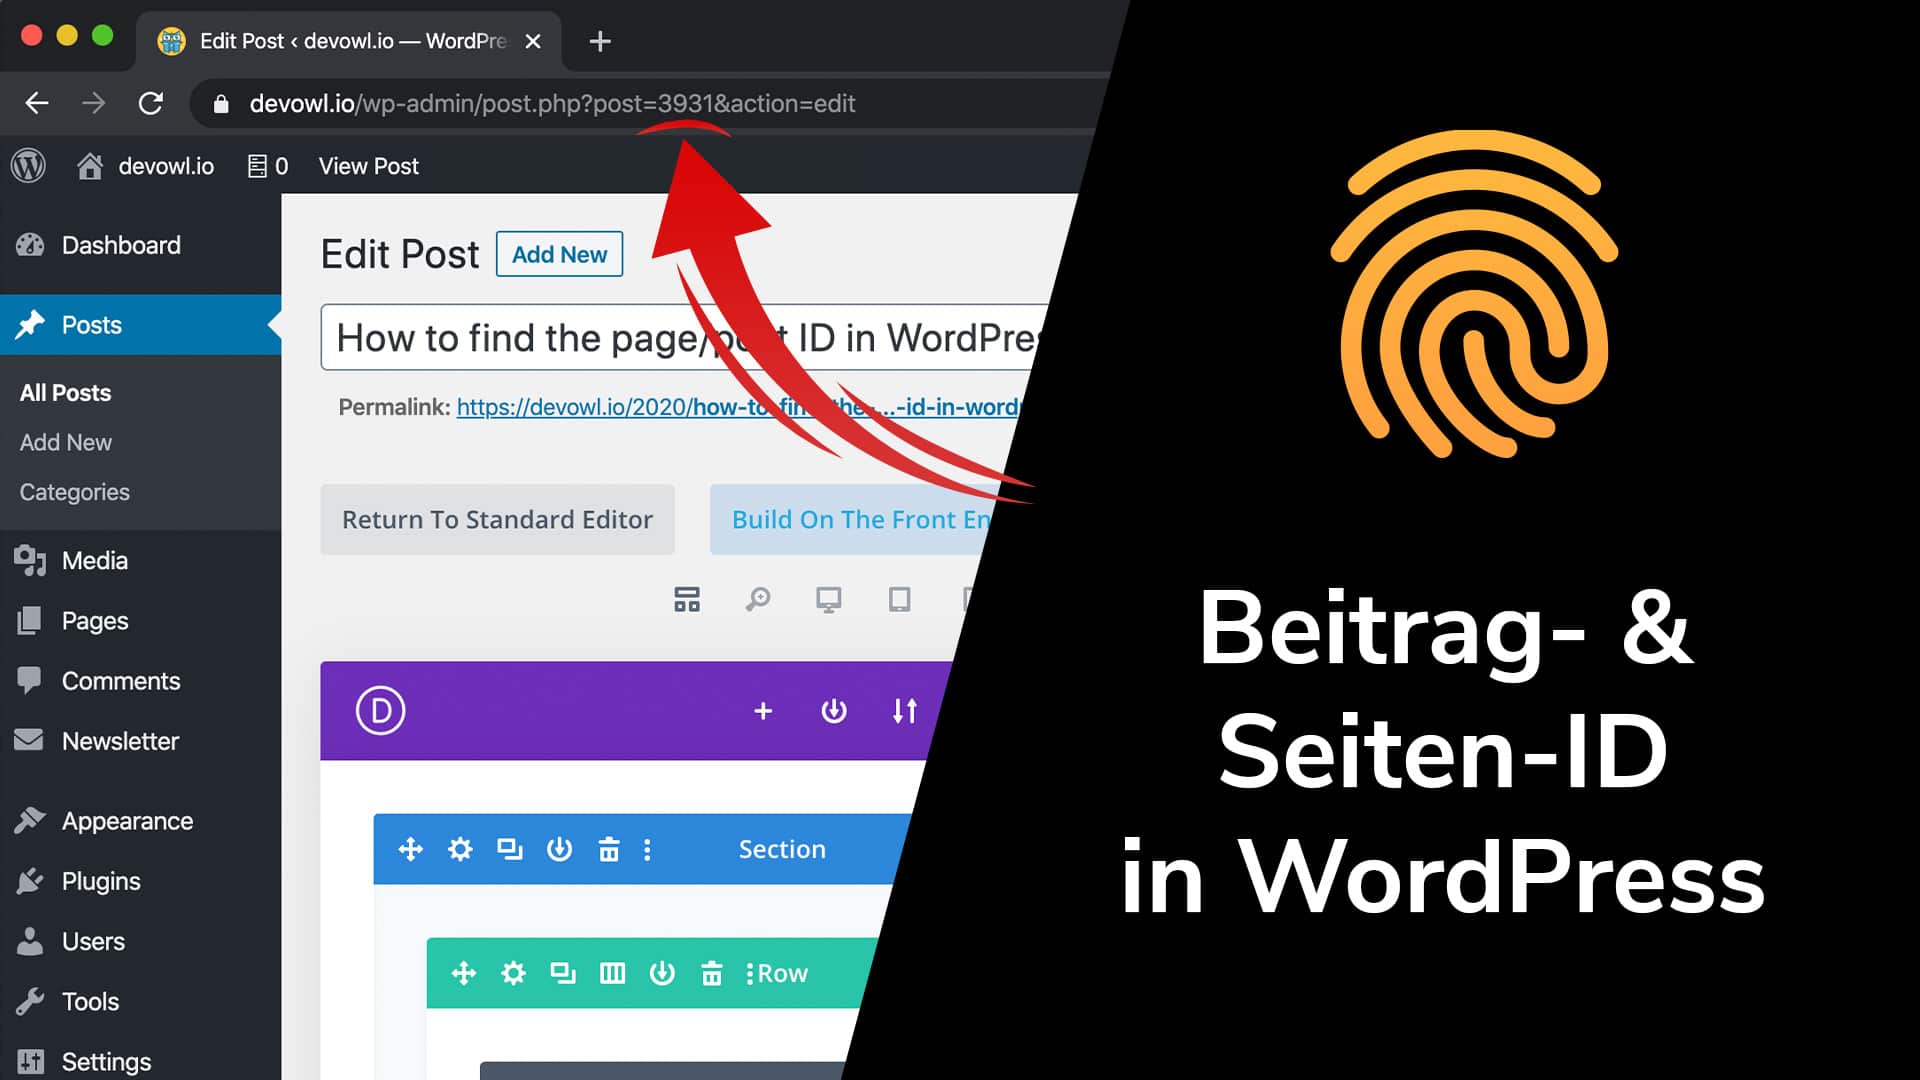Click the grid/overview layout icon
The width and height of the screenshot is (1920, 1080).
[x=686, y=599]
